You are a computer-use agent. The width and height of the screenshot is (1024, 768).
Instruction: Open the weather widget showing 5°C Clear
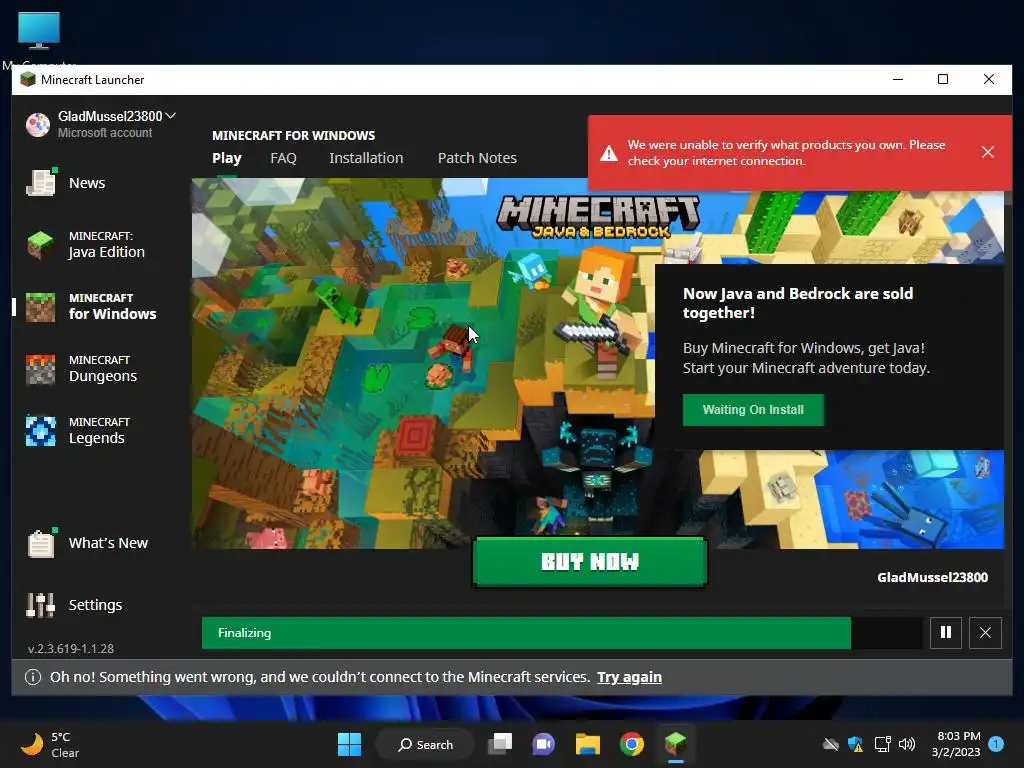pyautogui.click(x=51, y=744)
